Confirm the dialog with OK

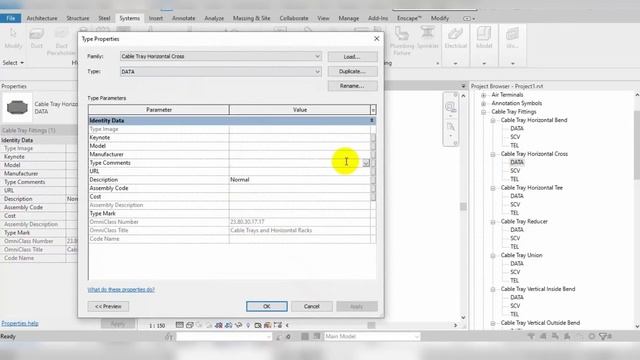[x=267, y=306]
